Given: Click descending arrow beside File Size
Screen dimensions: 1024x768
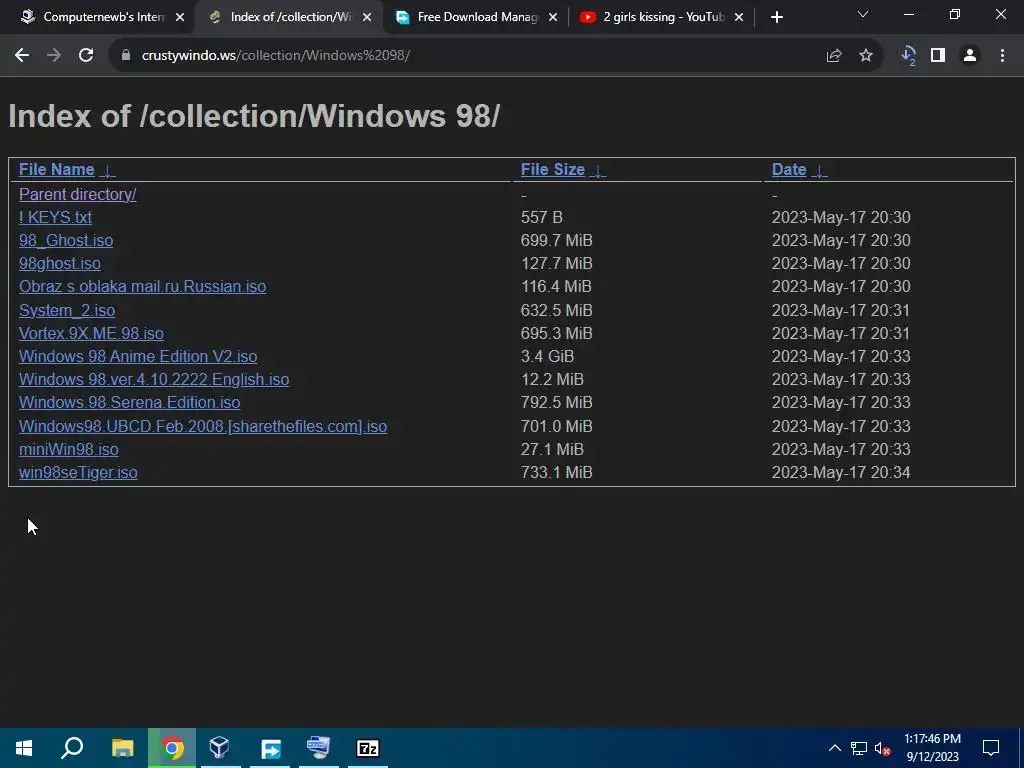Looking at the screenshot, I should click(598, 171).
